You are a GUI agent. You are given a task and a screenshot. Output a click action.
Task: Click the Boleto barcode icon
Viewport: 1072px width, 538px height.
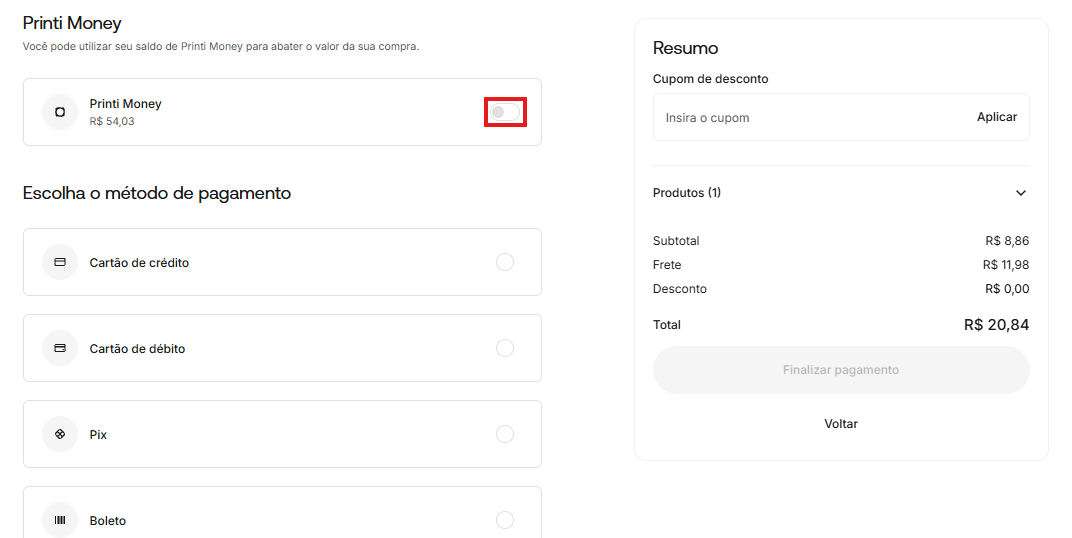tap(60, 520)
